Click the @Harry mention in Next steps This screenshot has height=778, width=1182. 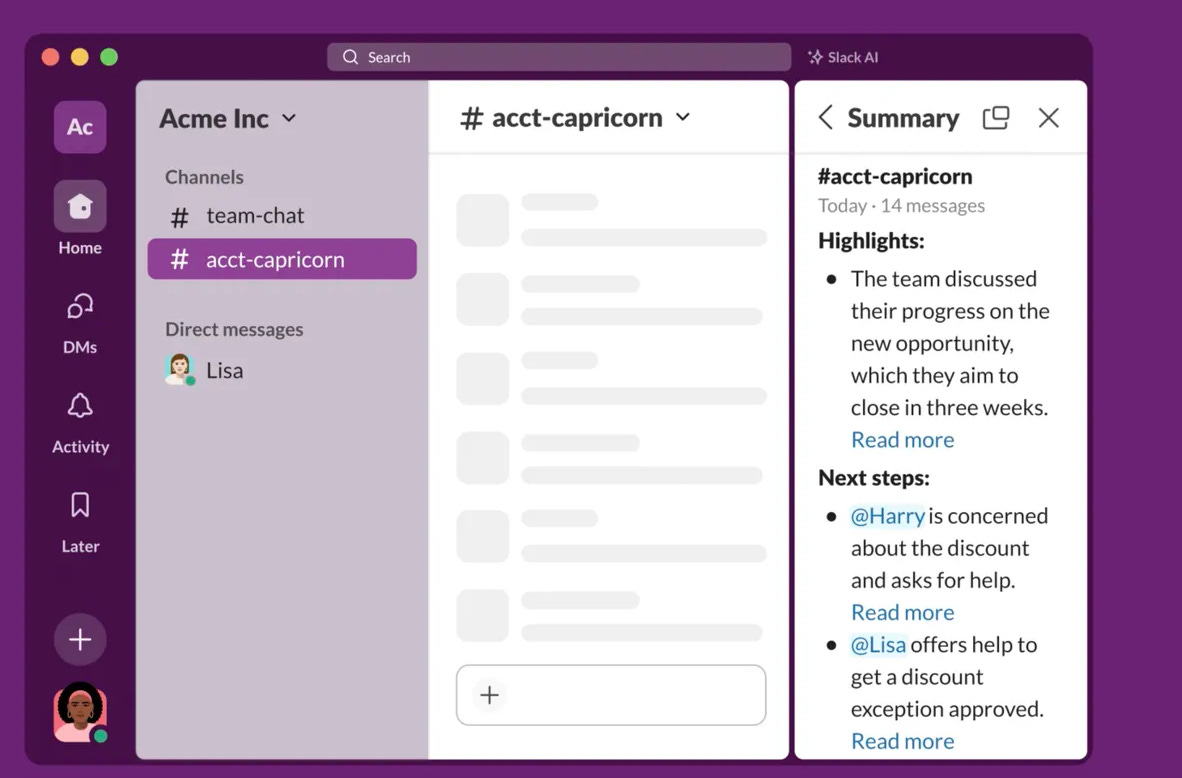click(x=887, y=516)
